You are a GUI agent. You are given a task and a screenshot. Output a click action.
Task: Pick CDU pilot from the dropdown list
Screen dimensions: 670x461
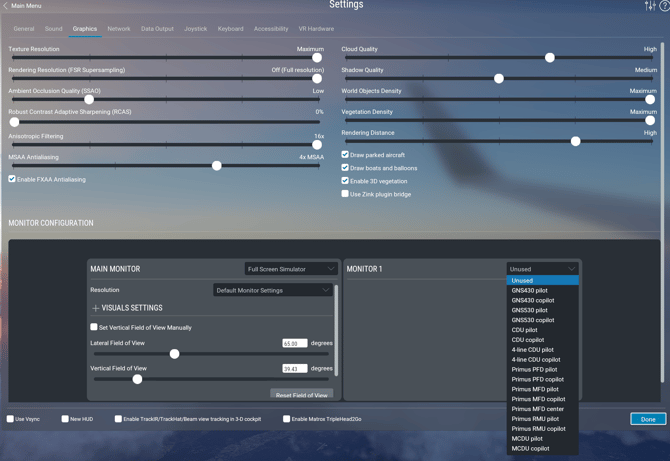pyautogui.click(x=543, y=330)
